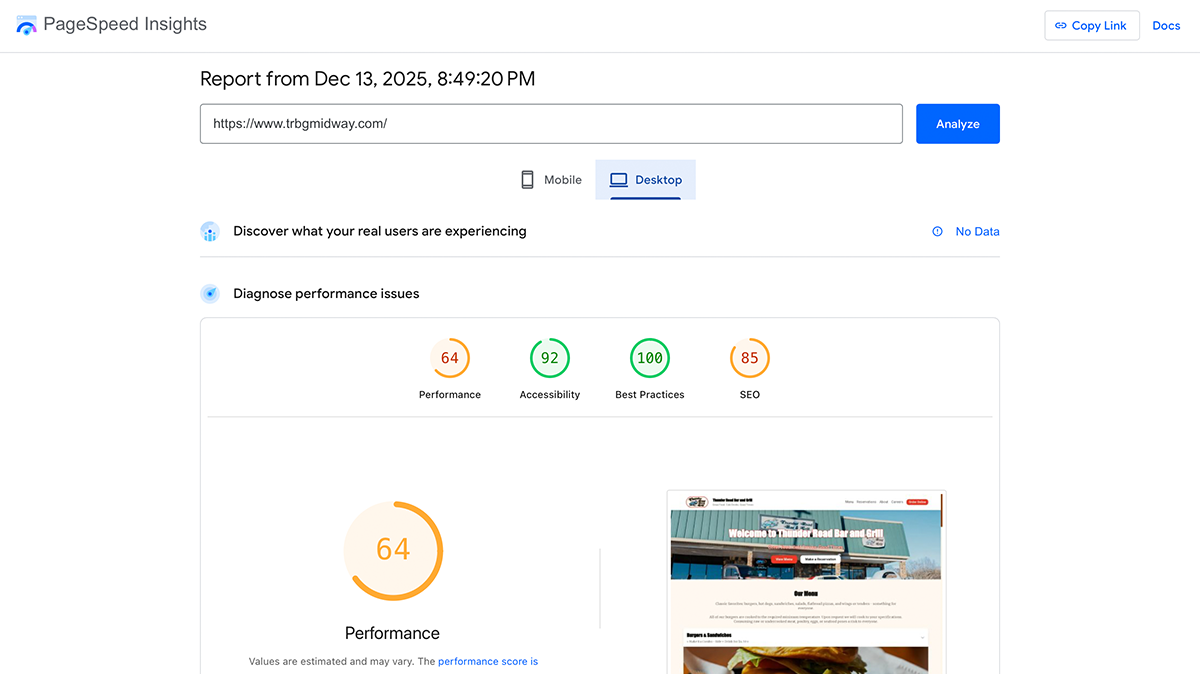Click the PageSpeed Insights rainbow gauge logo
Image resolution: width=1200 pixels, height=674 pixels.
click(25, 24)
